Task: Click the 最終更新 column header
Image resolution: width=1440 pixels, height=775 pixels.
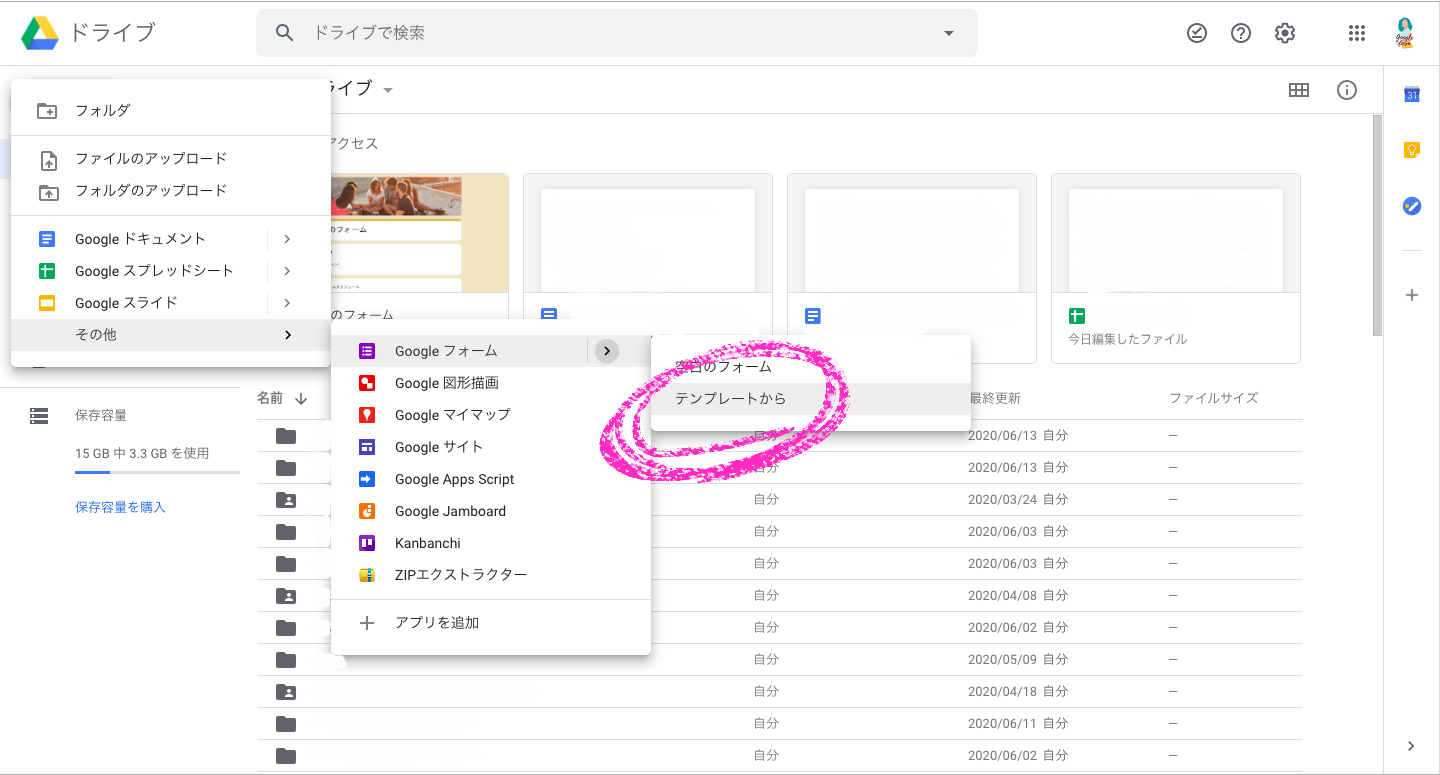Action: click(x=994, y=398)
